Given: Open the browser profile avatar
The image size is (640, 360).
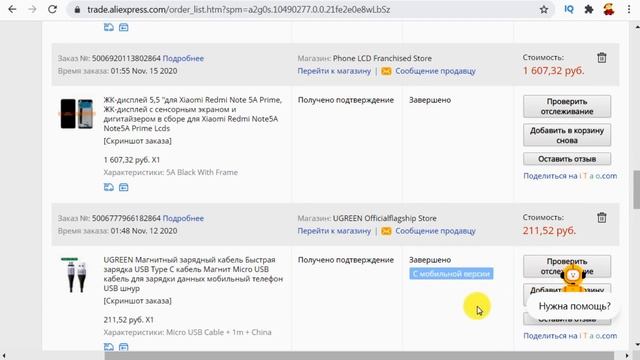Looking at the screenshot, I should [609, 9].
